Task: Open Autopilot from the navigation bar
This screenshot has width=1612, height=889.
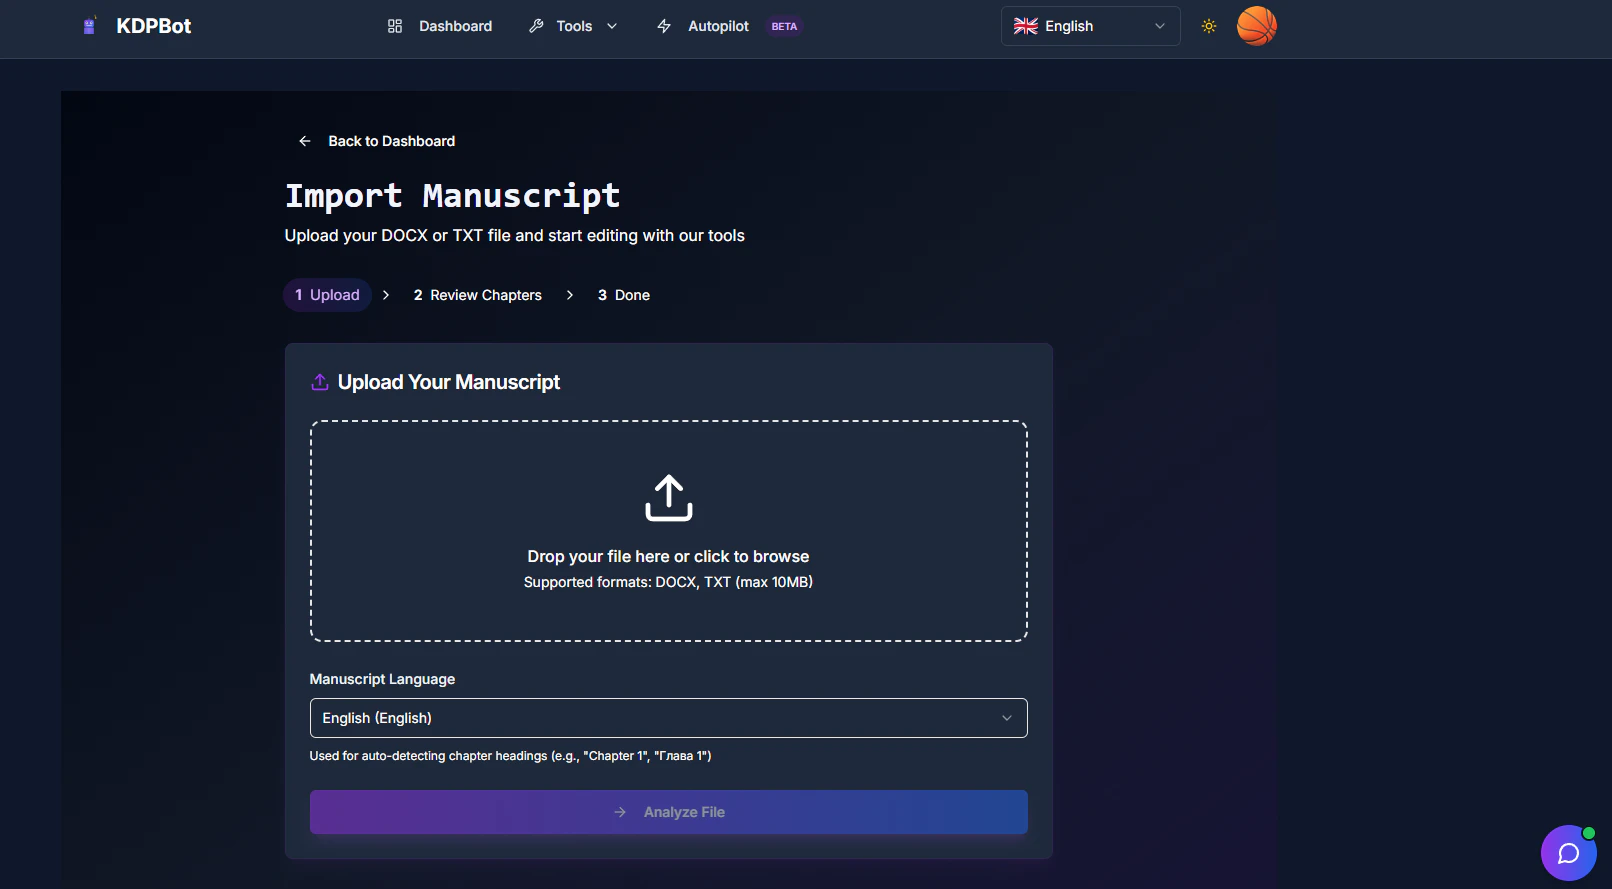Action: tap(718, 26)
